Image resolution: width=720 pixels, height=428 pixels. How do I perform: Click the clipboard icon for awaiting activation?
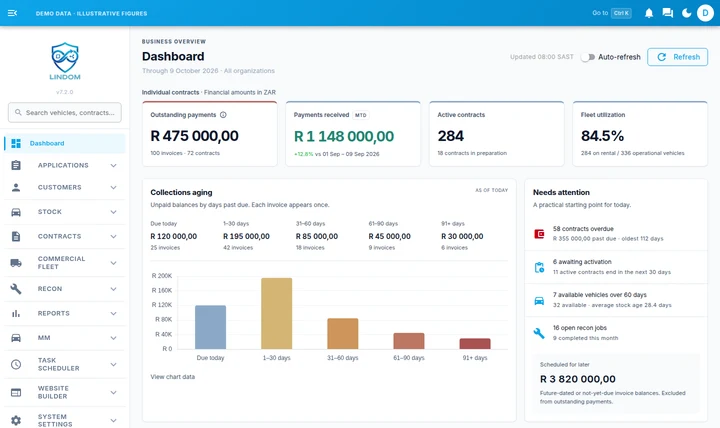pyautogui.click(x=539, y=267)
